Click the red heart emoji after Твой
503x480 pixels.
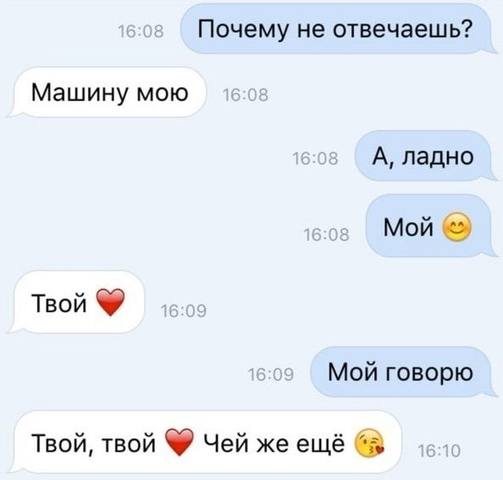(110, 302)
